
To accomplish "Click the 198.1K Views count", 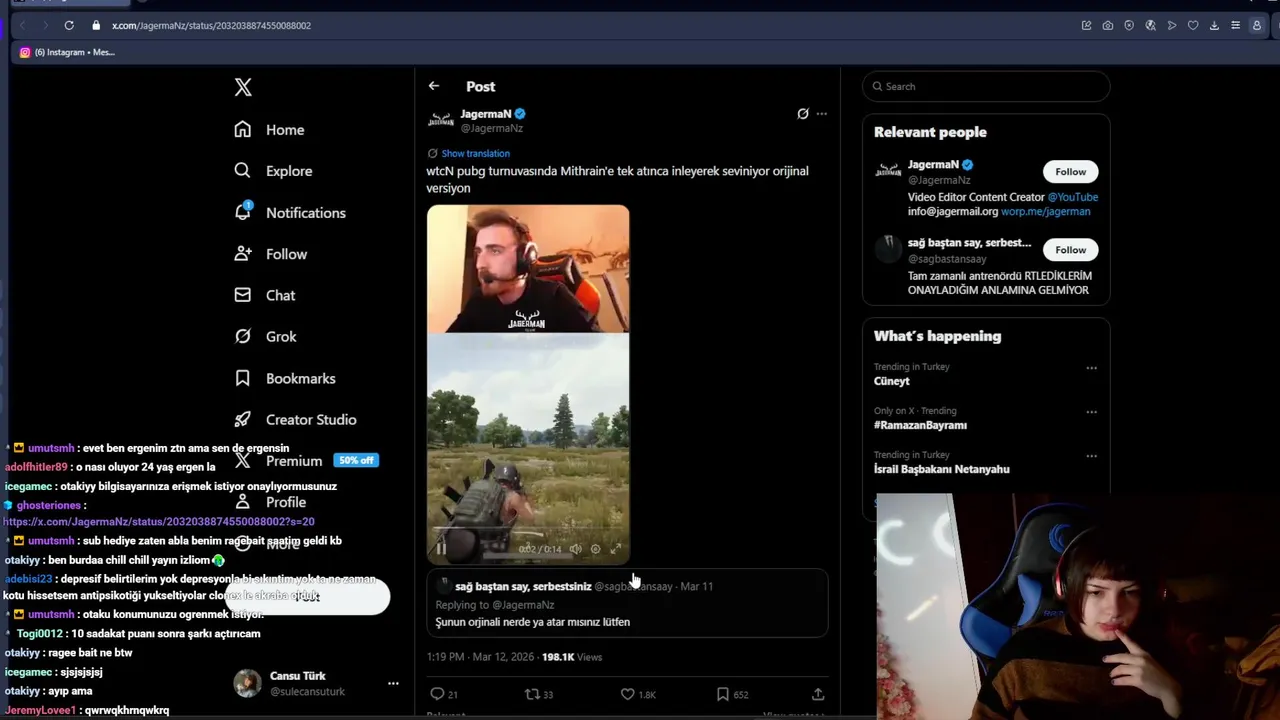I will (x=572, y=657).
